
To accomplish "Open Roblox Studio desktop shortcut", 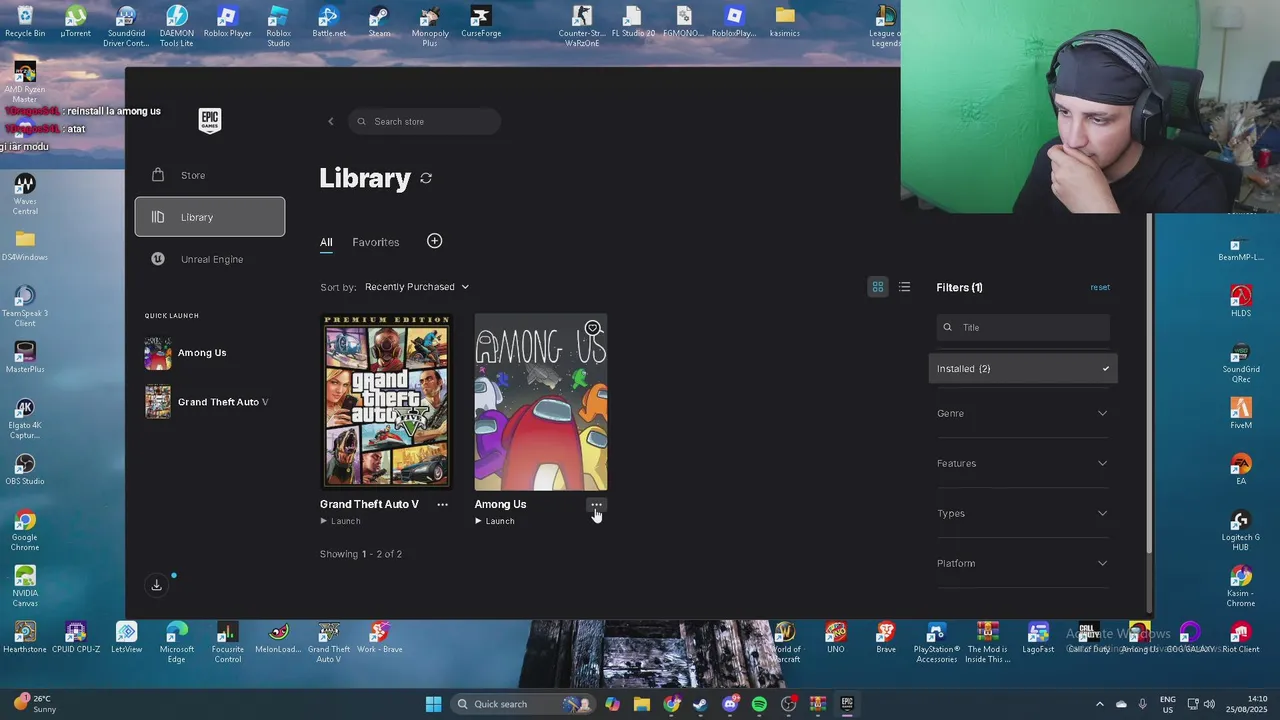I will pos(278,25).
